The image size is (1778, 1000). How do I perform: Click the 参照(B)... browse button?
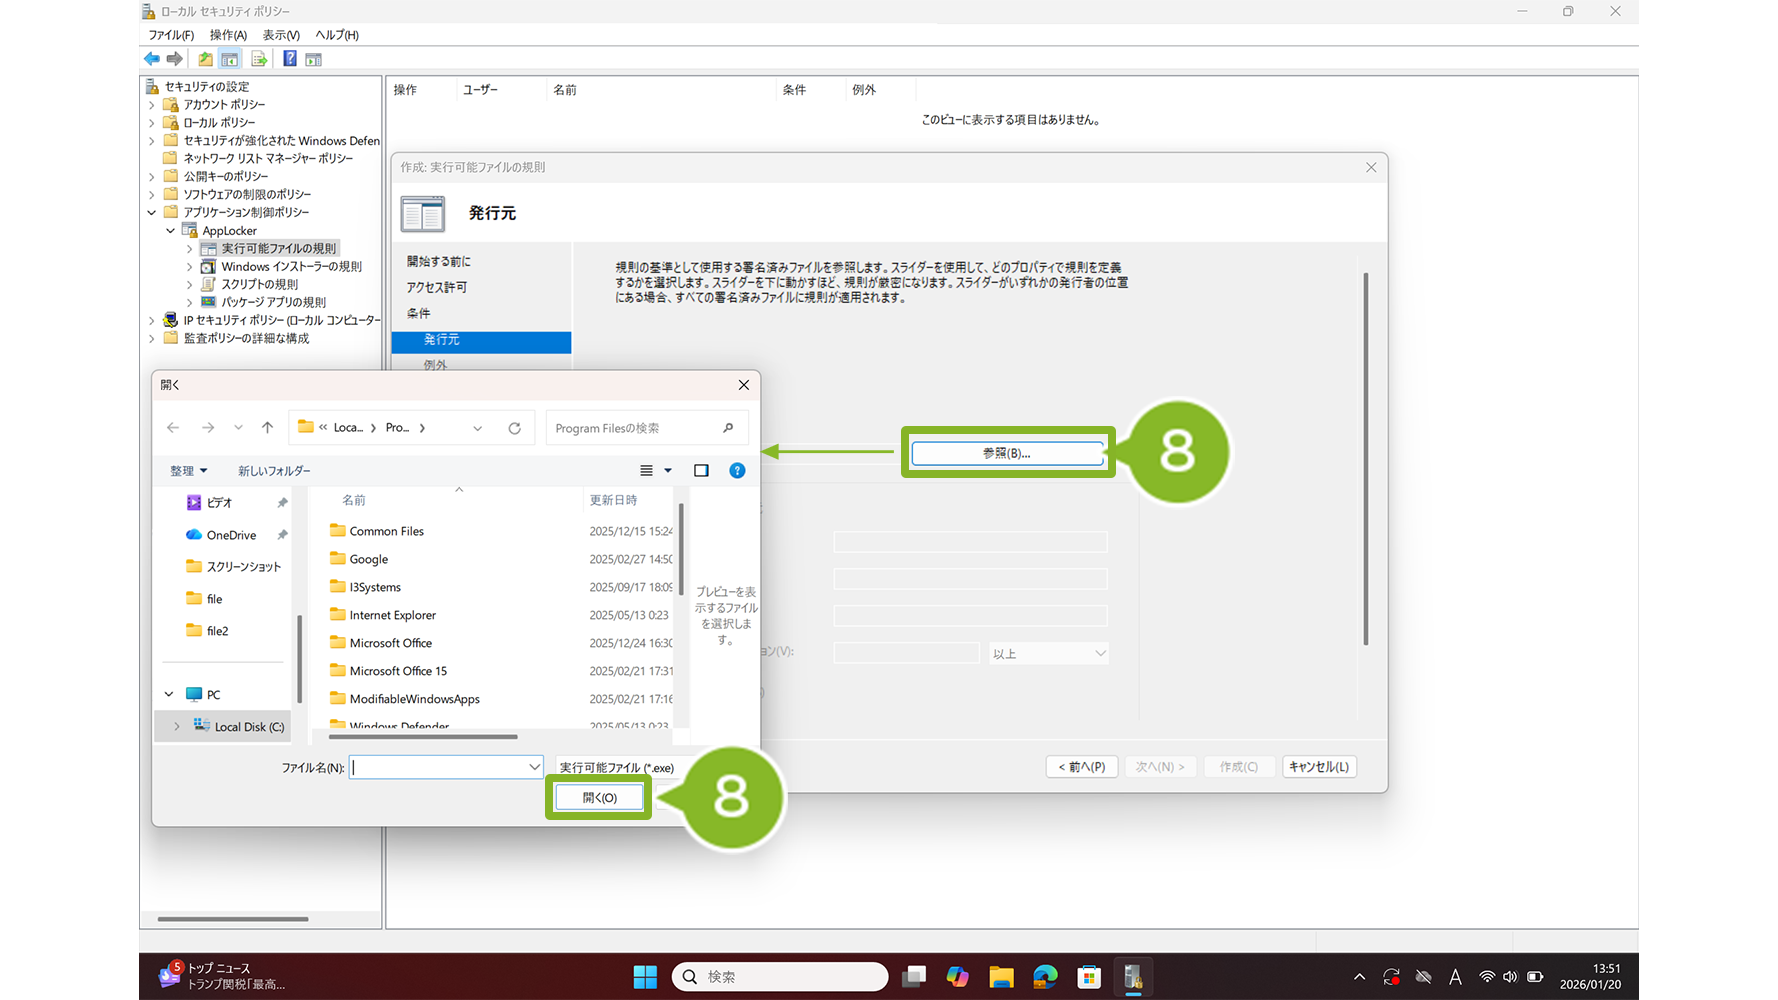tap(1006, 453)
